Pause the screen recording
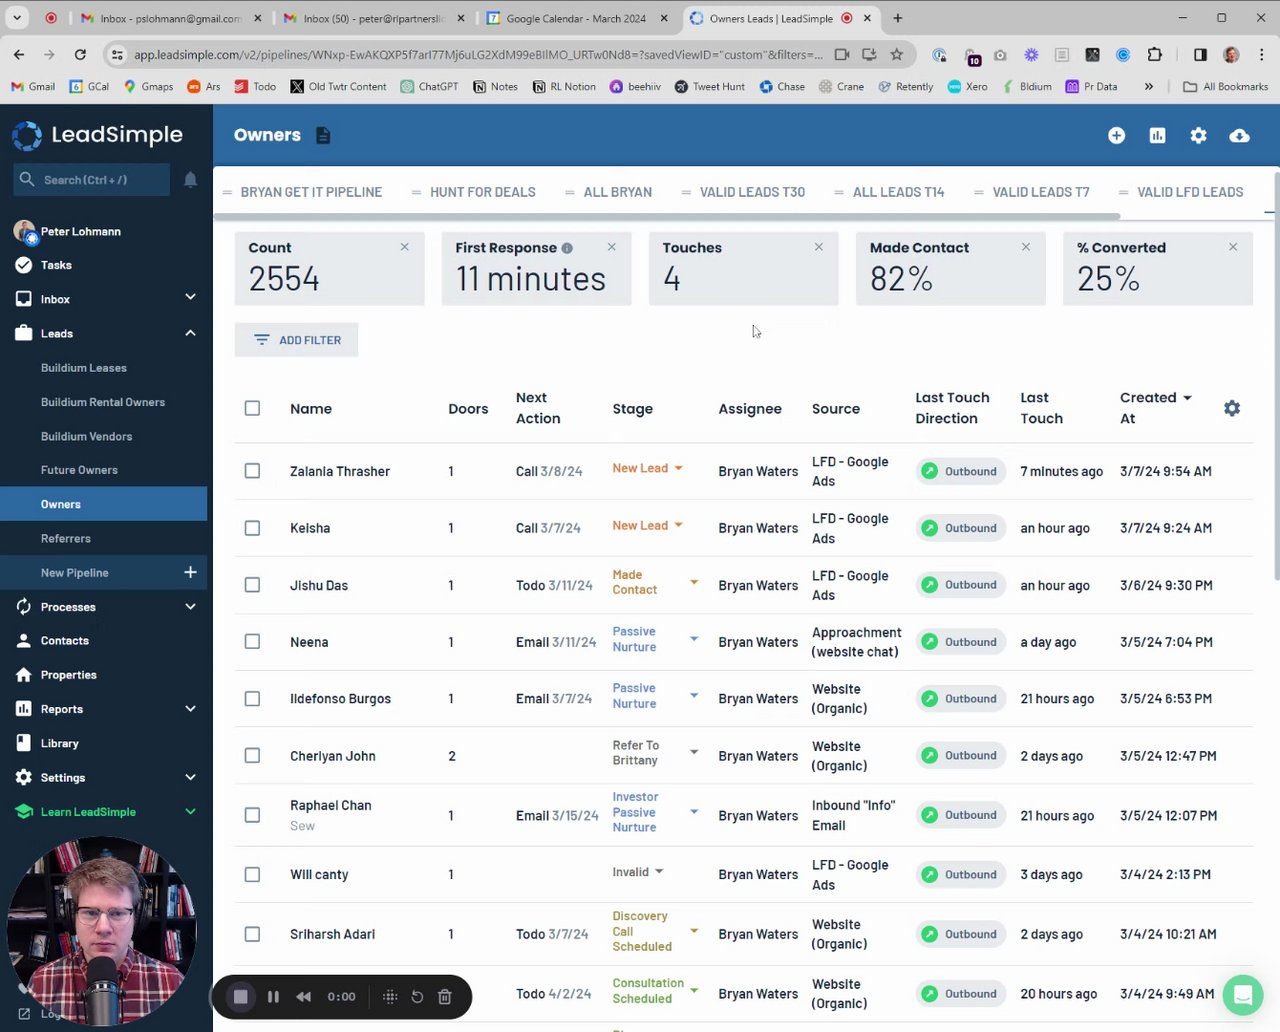This screenshot has height=1032, width=1280. (273, 997)
